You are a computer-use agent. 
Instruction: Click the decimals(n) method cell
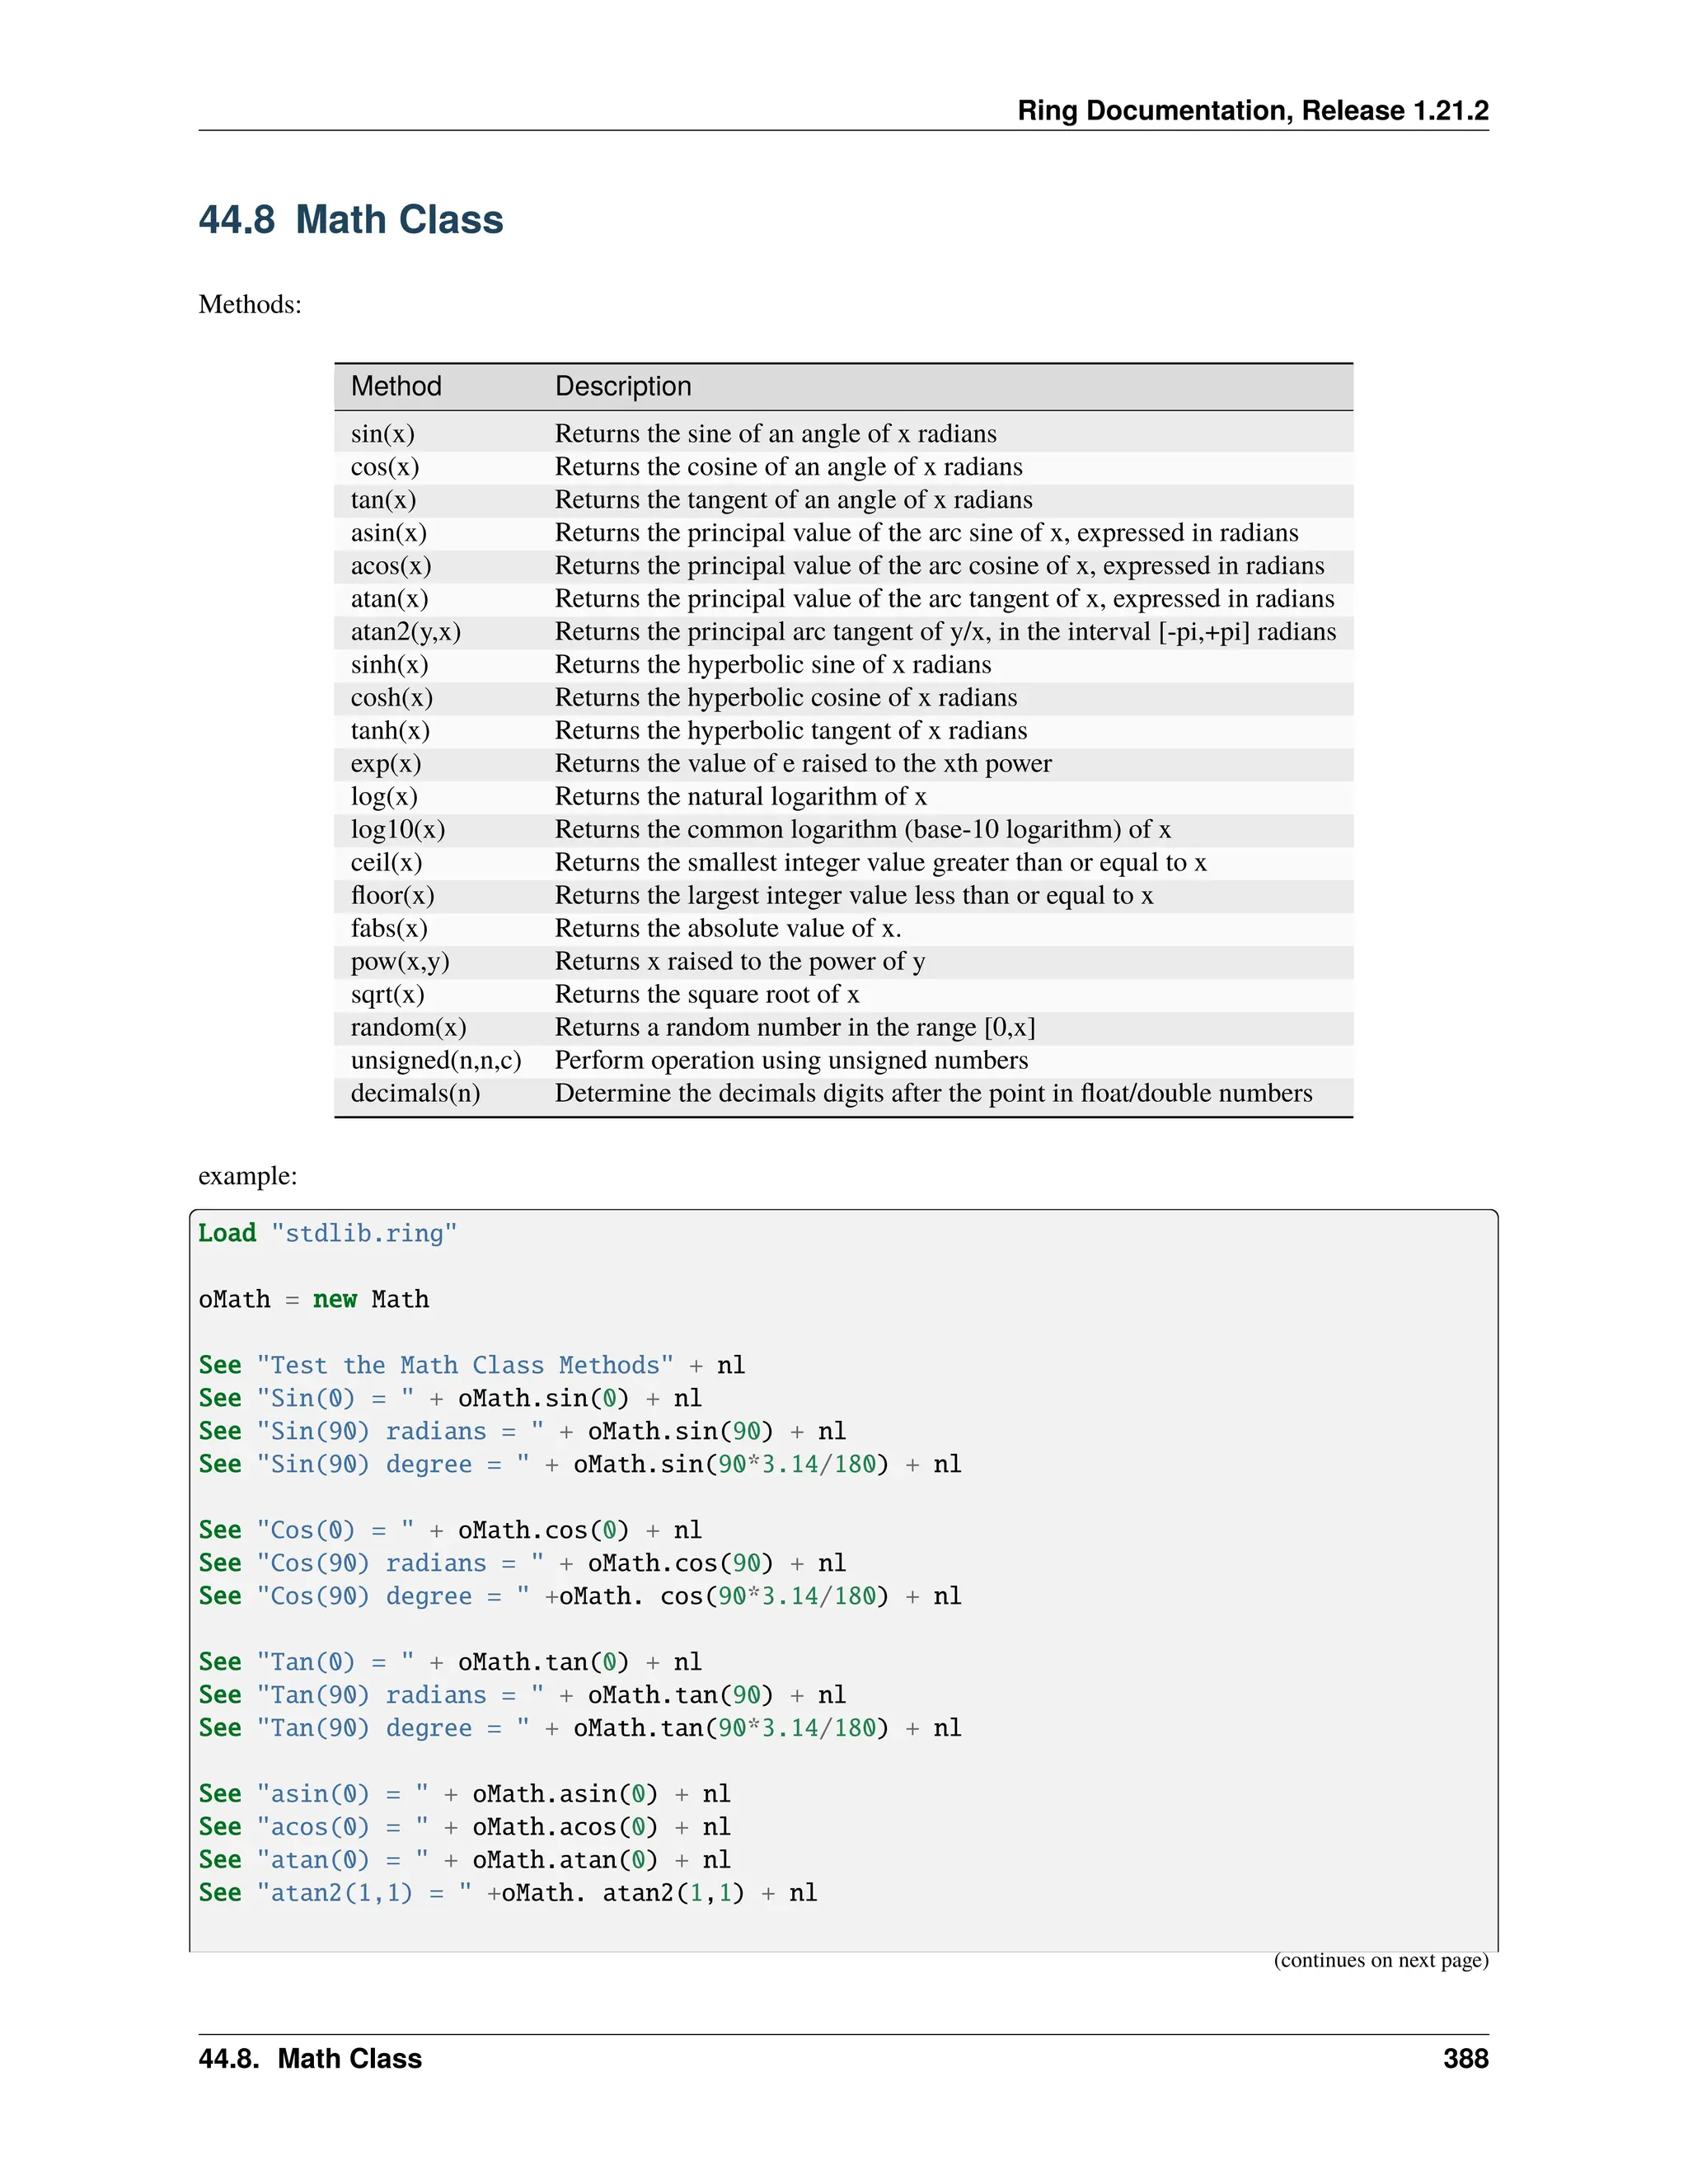[x=415, y=1093]
